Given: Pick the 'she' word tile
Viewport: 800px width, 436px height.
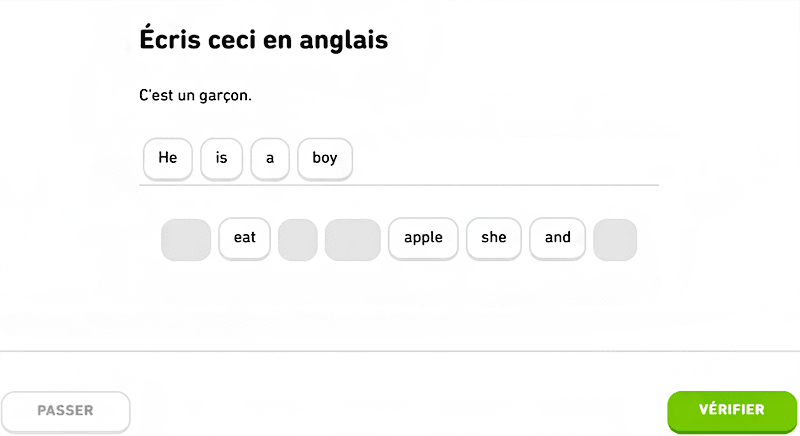Looking at the screenshot, I should tap(494, 238).
